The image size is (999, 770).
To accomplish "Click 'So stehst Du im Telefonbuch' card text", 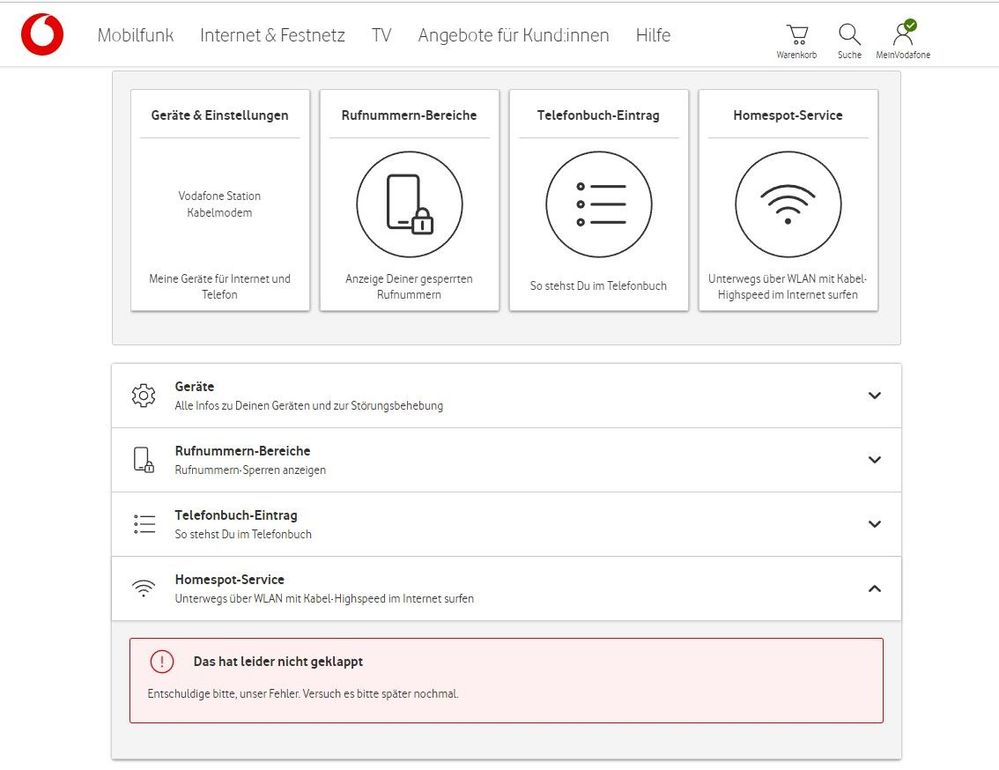I will click(598, 286).
